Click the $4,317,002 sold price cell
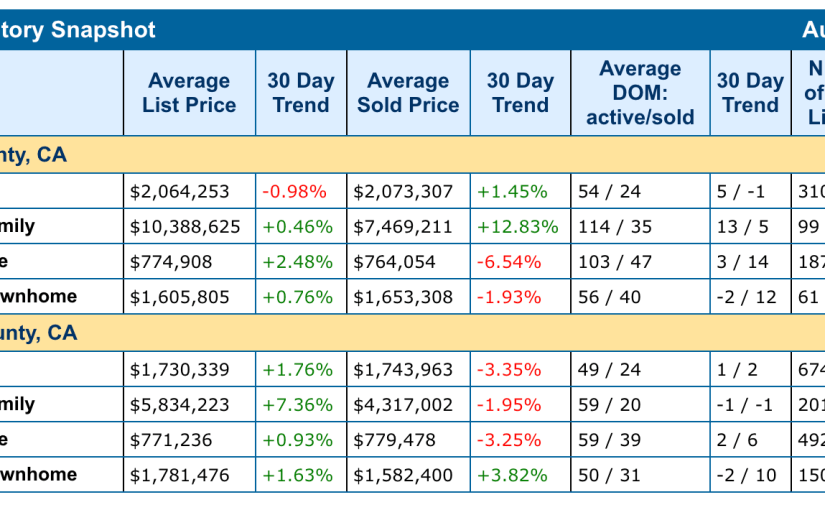The width and height of the screenshot is (825, 510). tap(403, 404)
